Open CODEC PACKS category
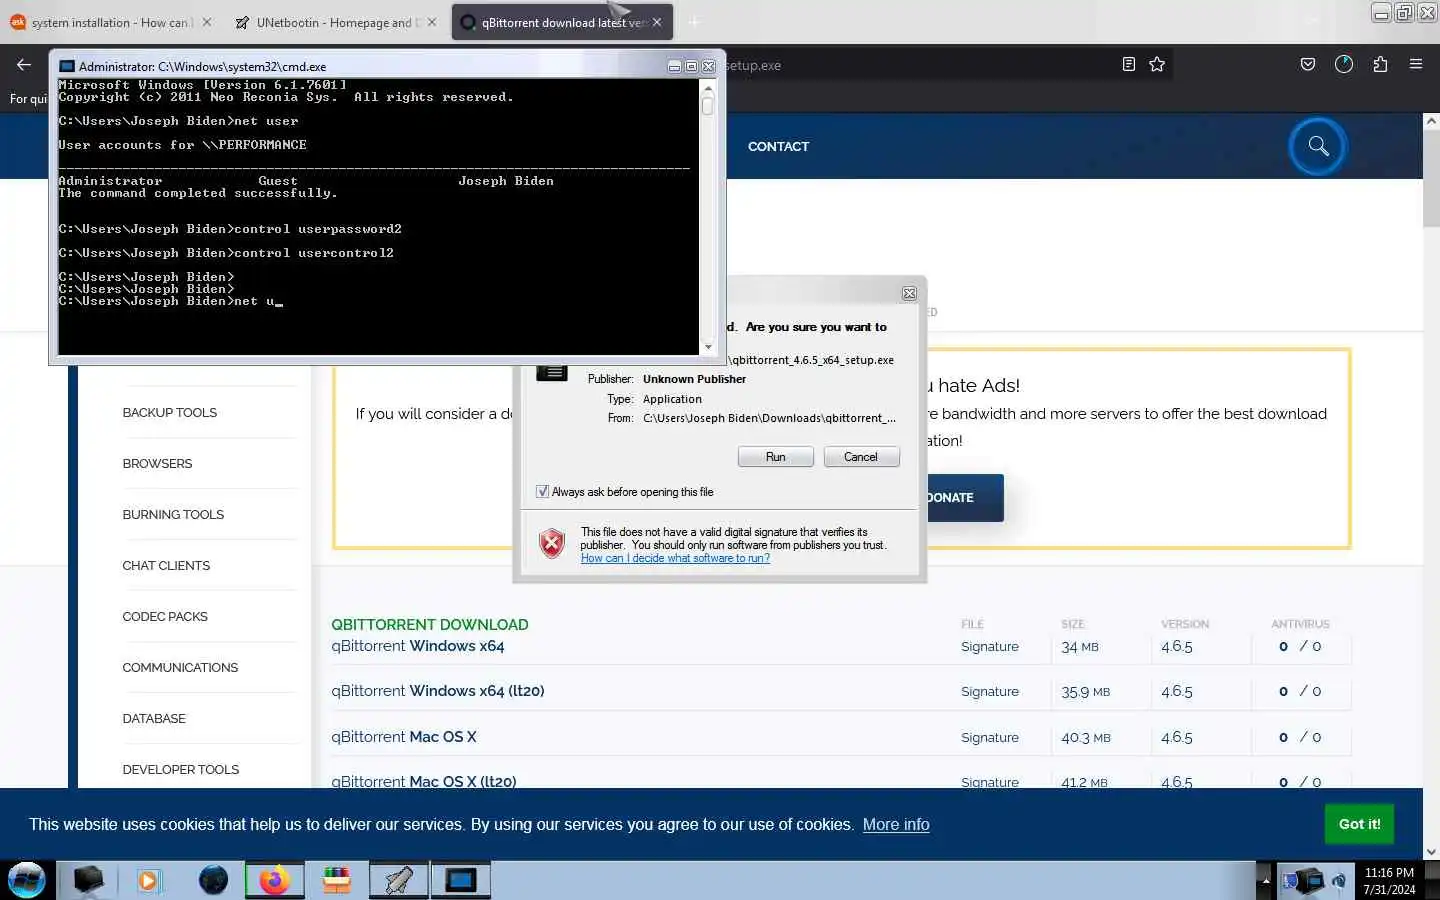The height and width of the screenshot is (900, 1440). [165, 616]
